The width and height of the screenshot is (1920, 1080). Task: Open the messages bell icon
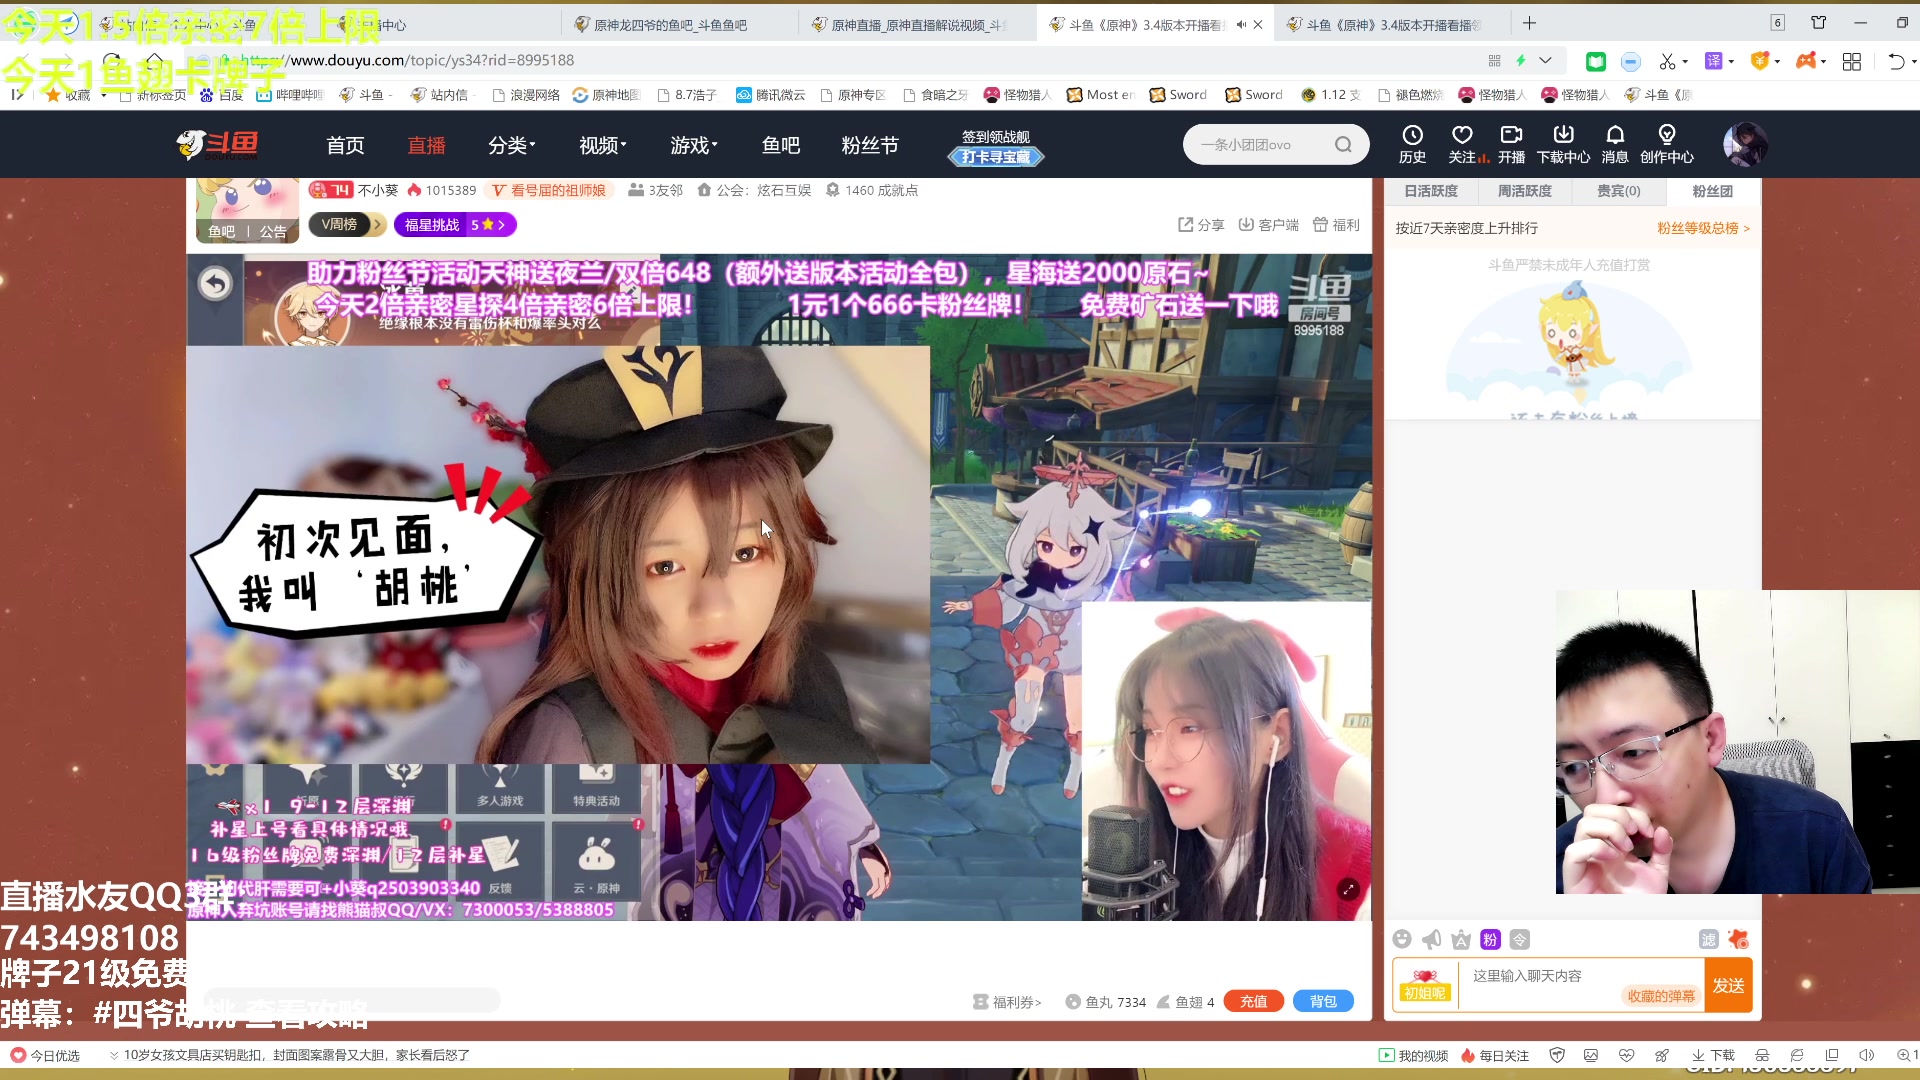point(1615,136)
